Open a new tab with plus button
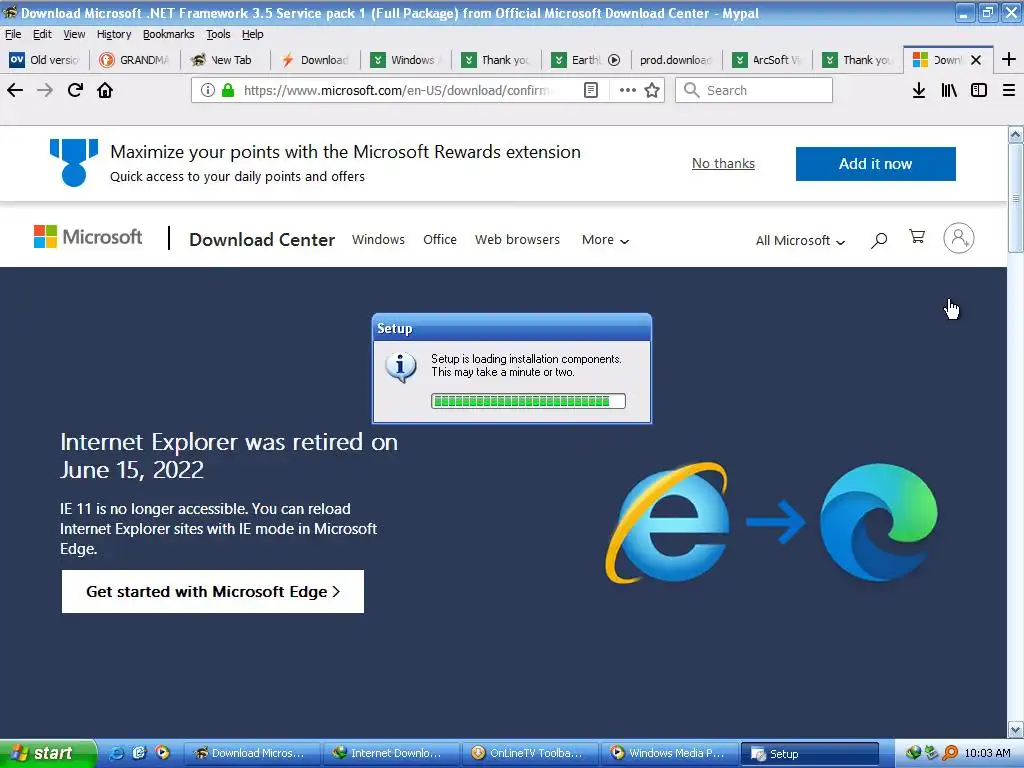Screen dimensions: 1024x768 [1008, 59]
